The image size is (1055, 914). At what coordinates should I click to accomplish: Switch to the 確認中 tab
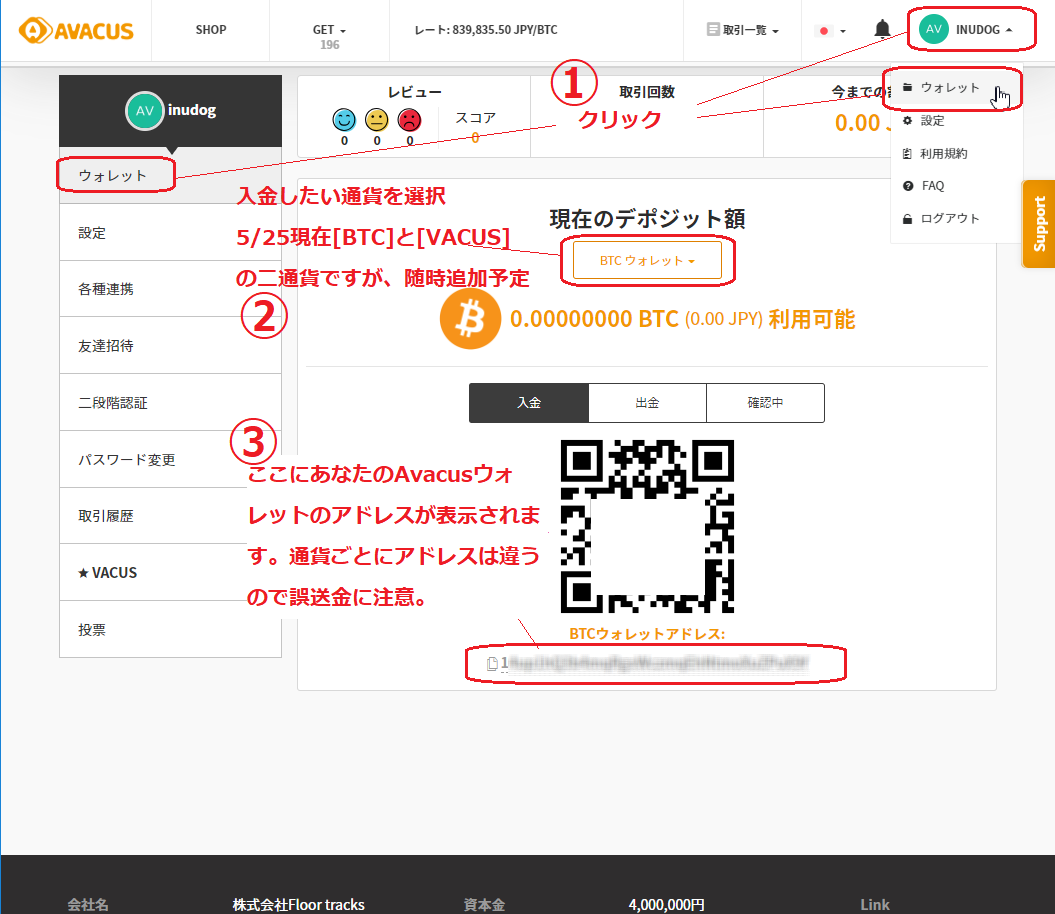(x=765, y=402)
